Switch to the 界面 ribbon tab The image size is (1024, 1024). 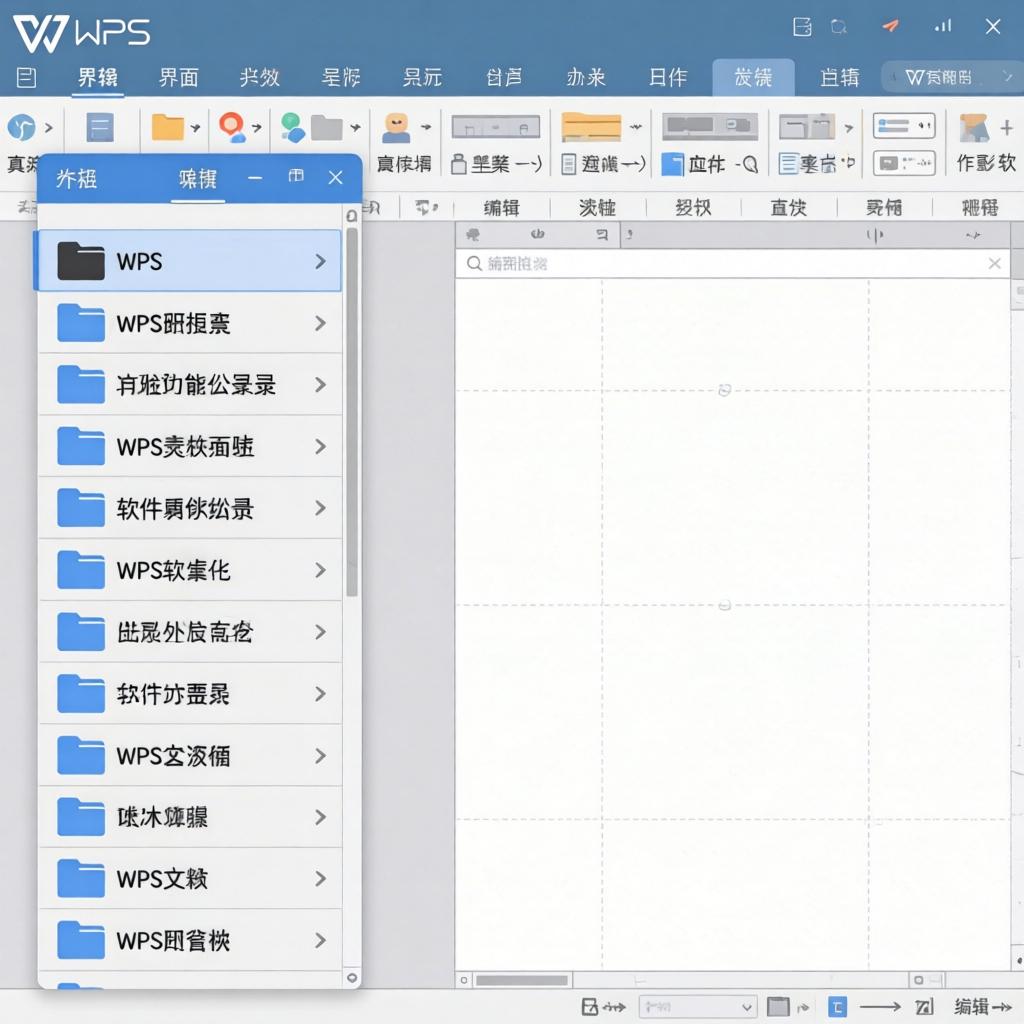click(x=178, y=78)
